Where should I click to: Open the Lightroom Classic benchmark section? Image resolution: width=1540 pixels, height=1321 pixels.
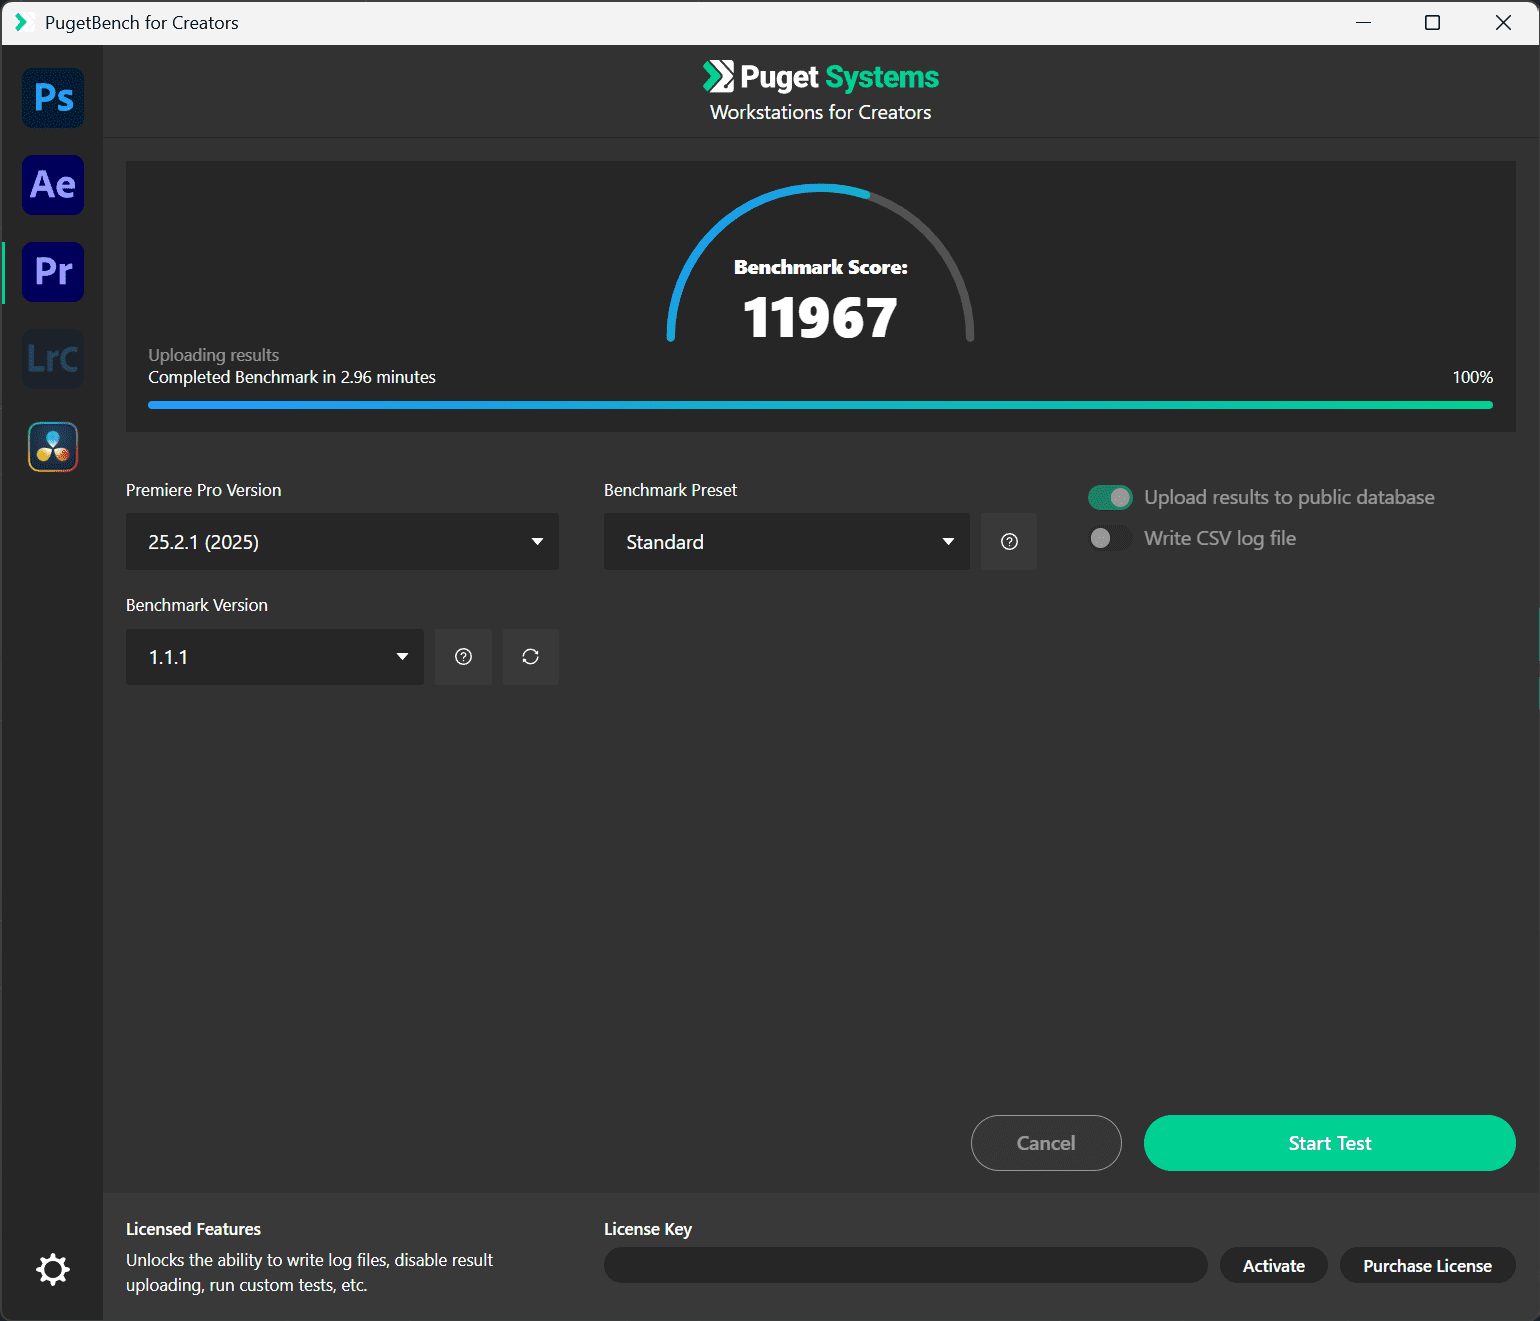click(x=52, y=358)
